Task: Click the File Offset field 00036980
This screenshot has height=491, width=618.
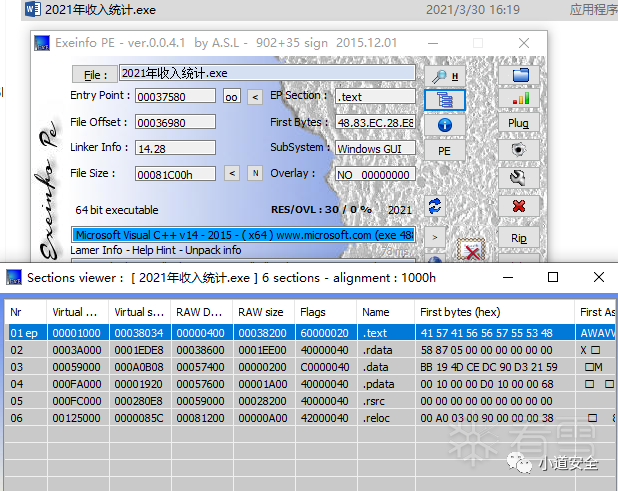Action: click(x=175, y=123)
